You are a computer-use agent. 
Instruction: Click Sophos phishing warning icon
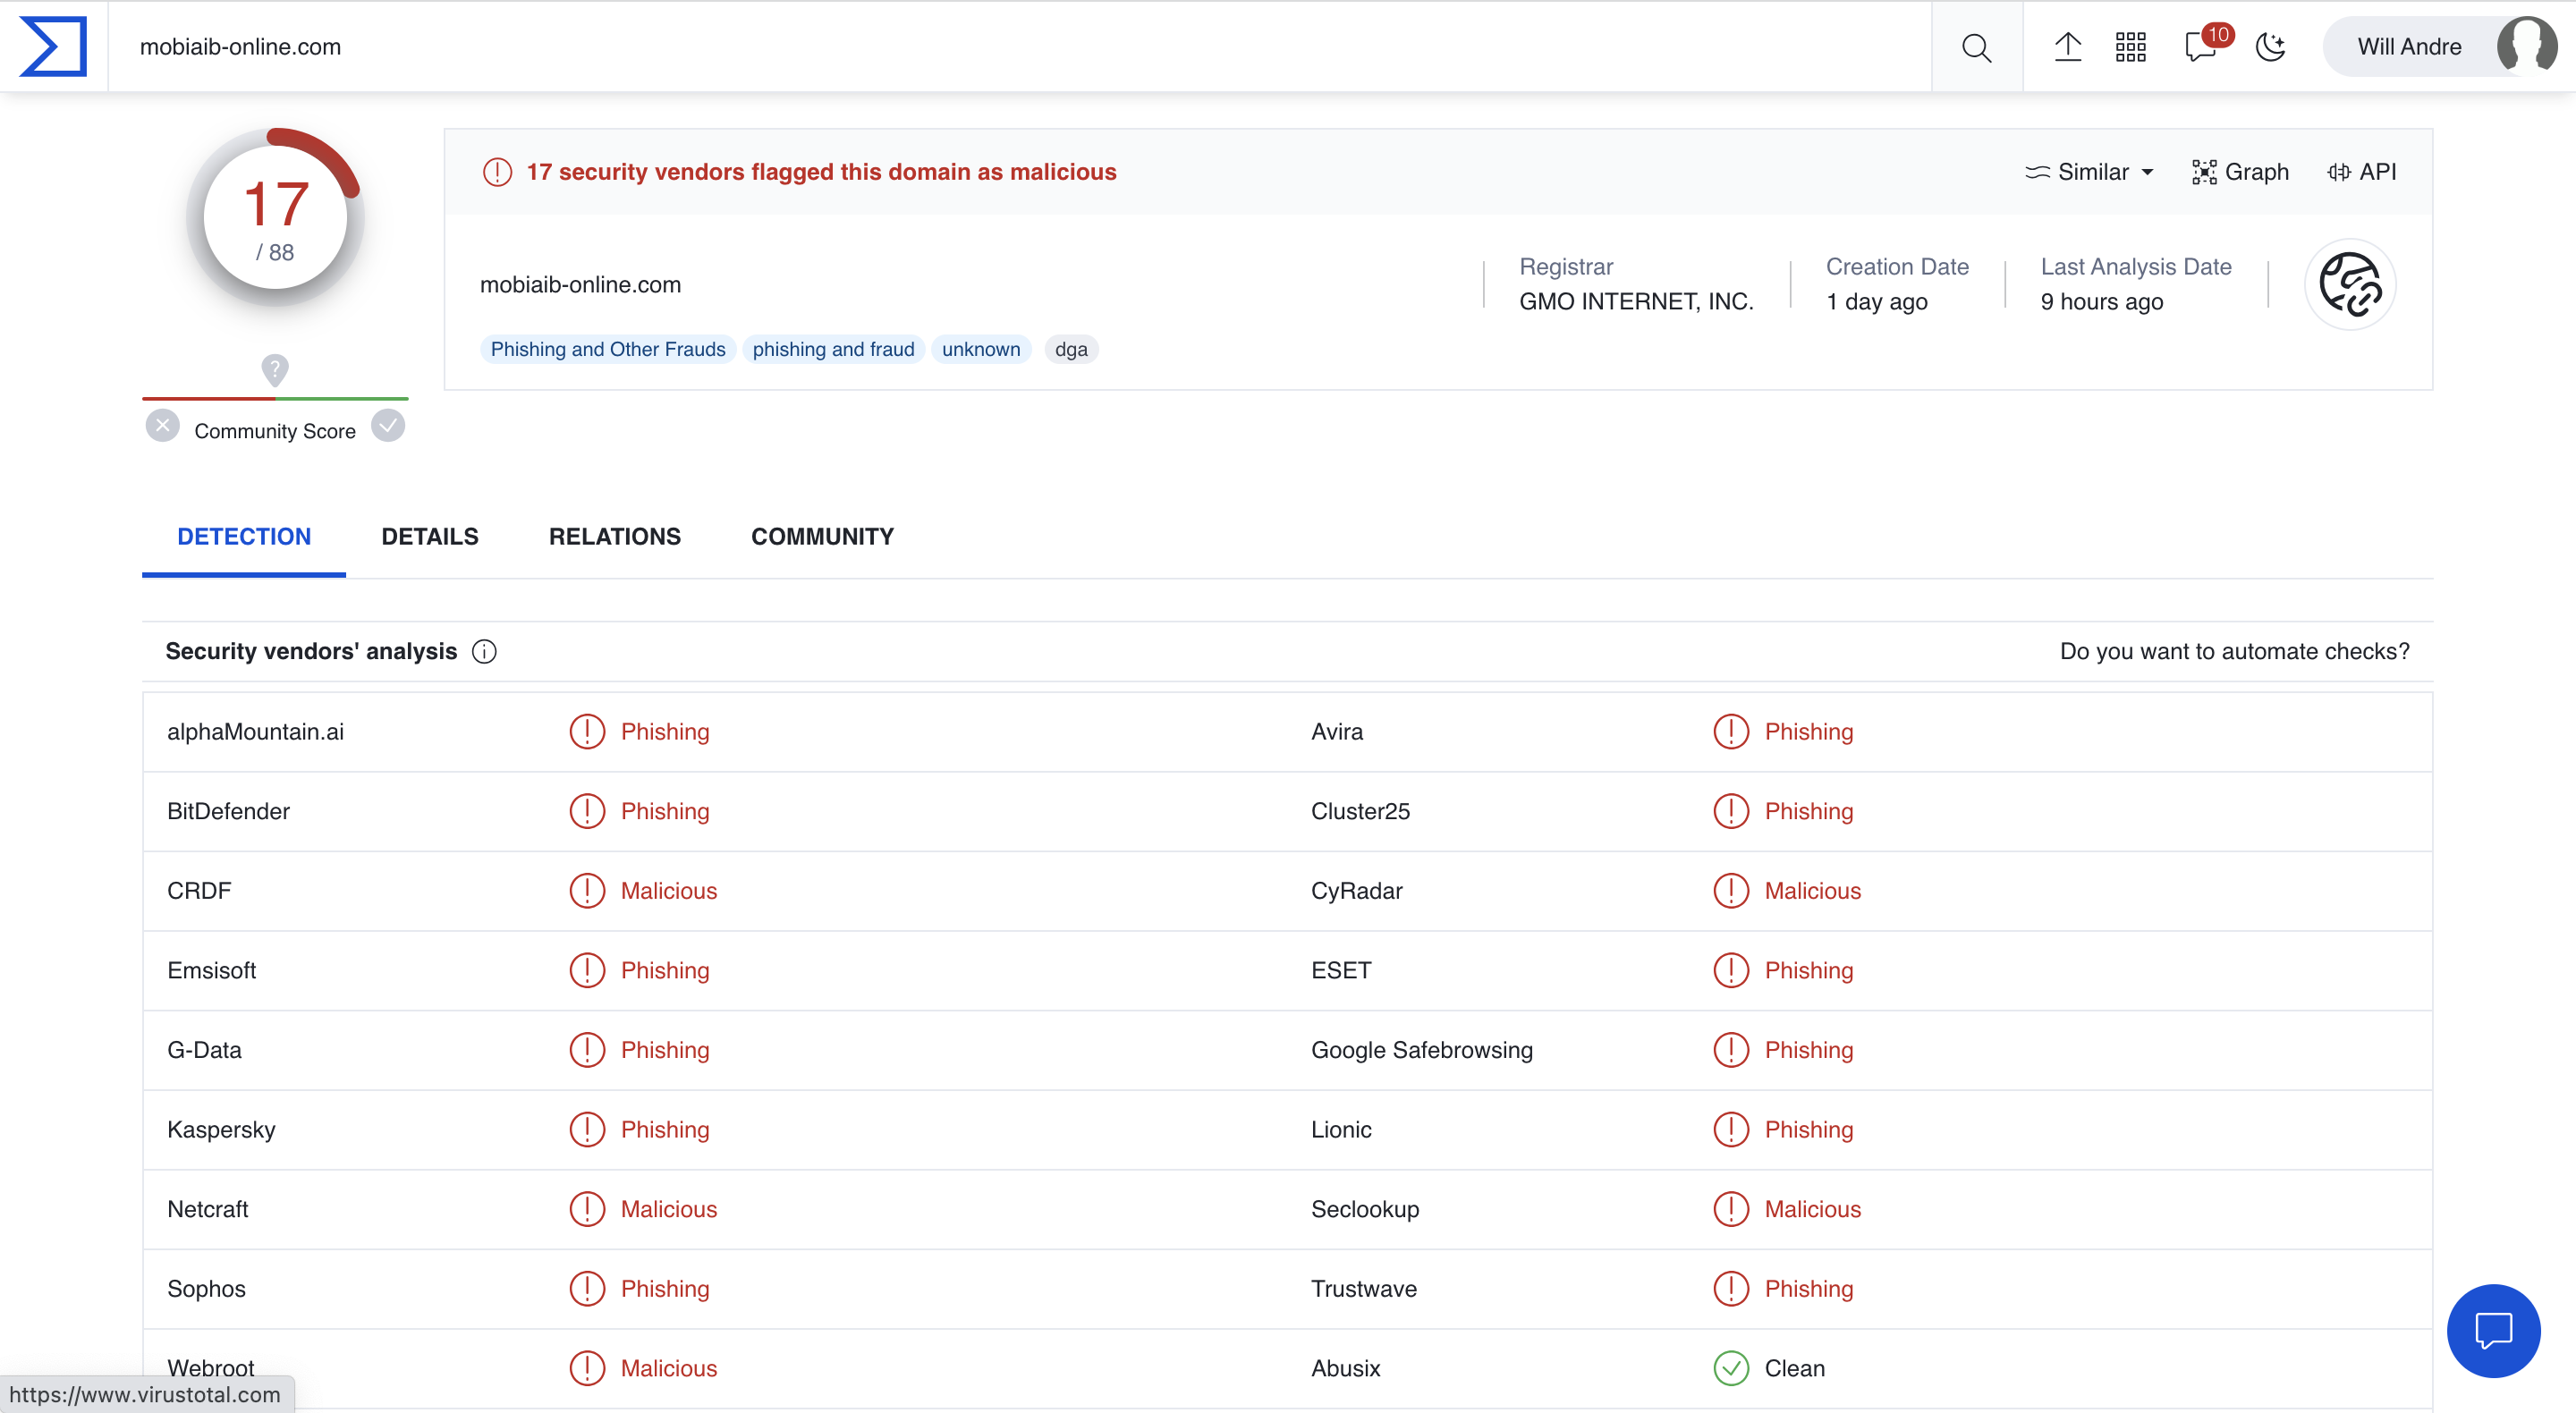click(x=587, y=1289)
